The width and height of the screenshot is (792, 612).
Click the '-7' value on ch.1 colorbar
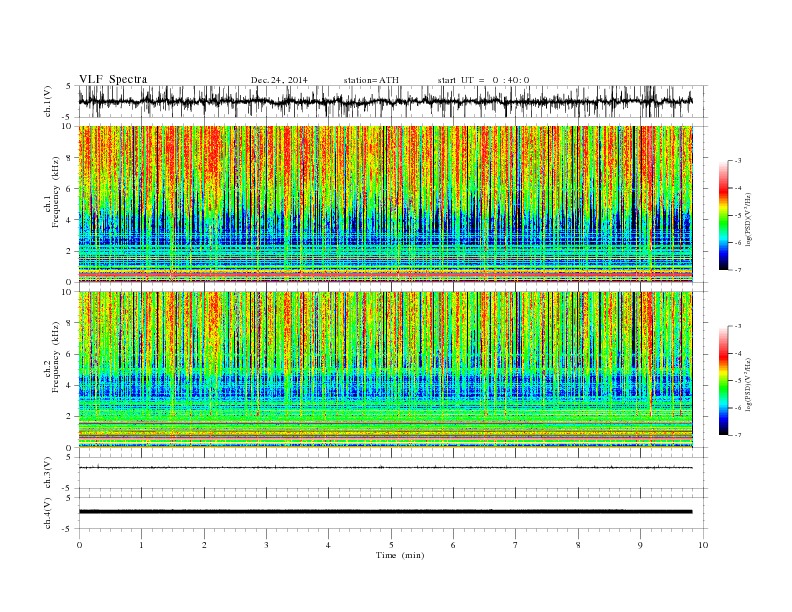pos(738,270)
